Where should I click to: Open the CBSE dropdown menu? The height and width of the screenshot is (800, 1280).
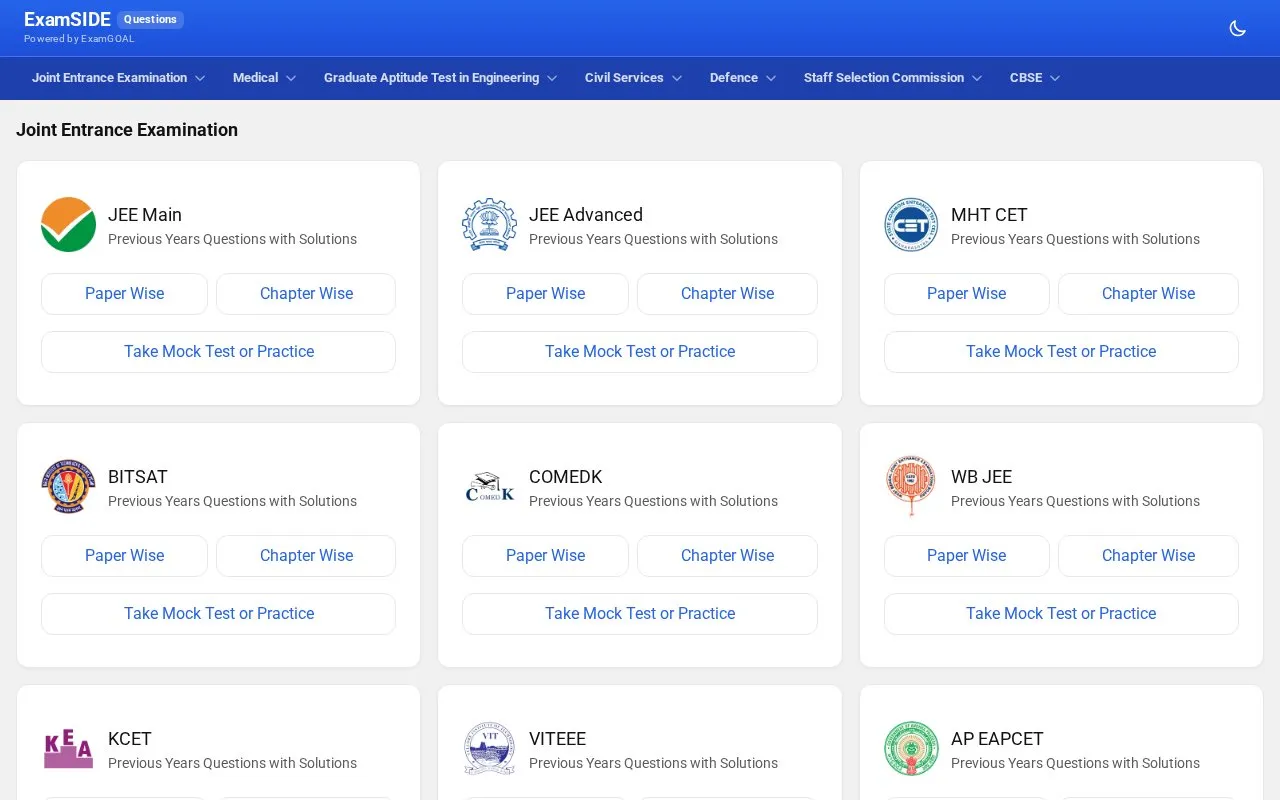click(1035, 78)
